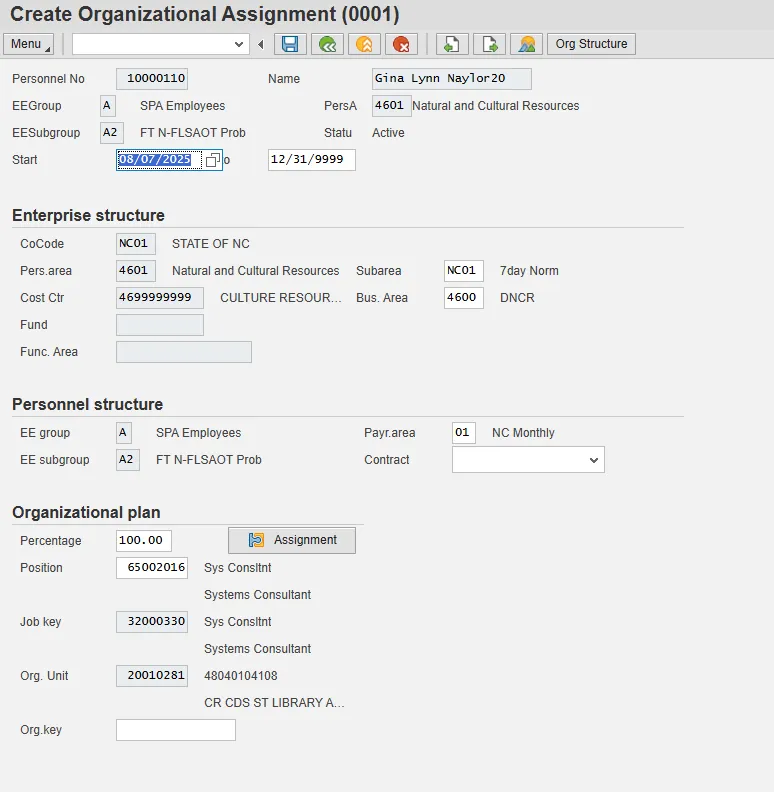Click the Payr.area field 01
774x792 pixels.
[x=464, y=433]
